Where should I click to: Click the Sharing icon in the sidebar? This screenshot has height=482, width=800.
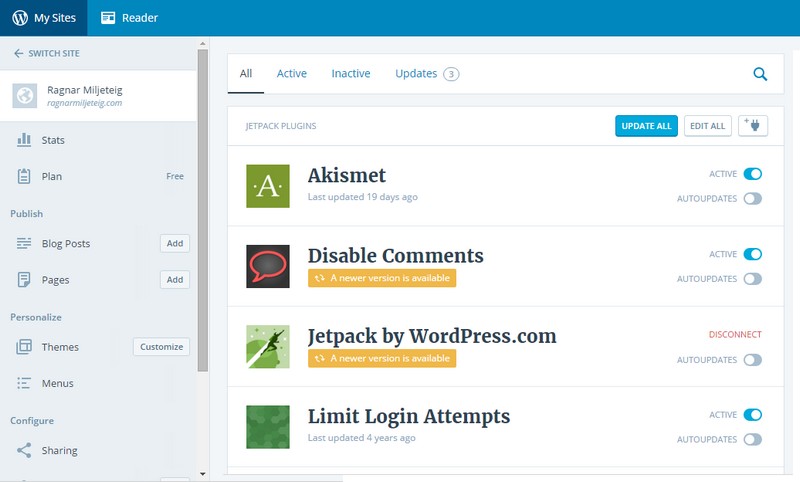[x=24, y=450]
